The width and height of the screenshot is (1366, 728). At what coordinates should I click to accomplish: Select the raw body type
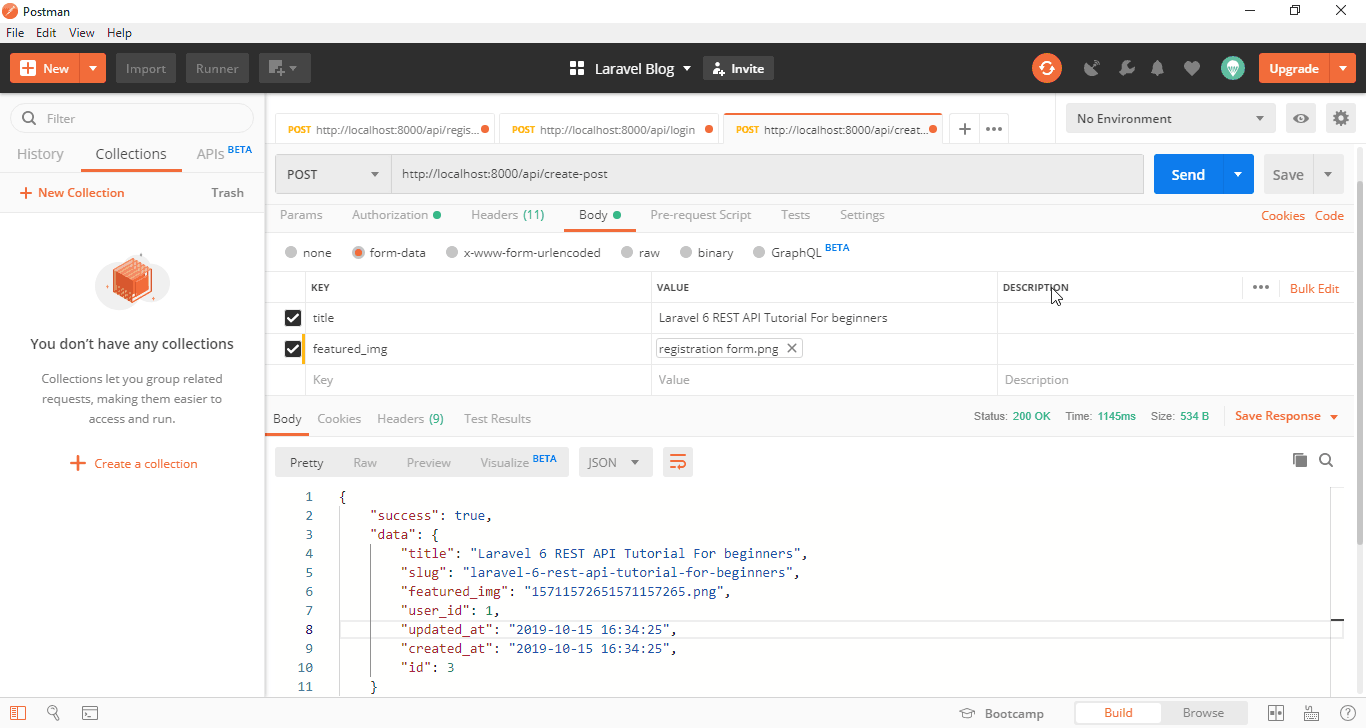click(x=627, y=253)
